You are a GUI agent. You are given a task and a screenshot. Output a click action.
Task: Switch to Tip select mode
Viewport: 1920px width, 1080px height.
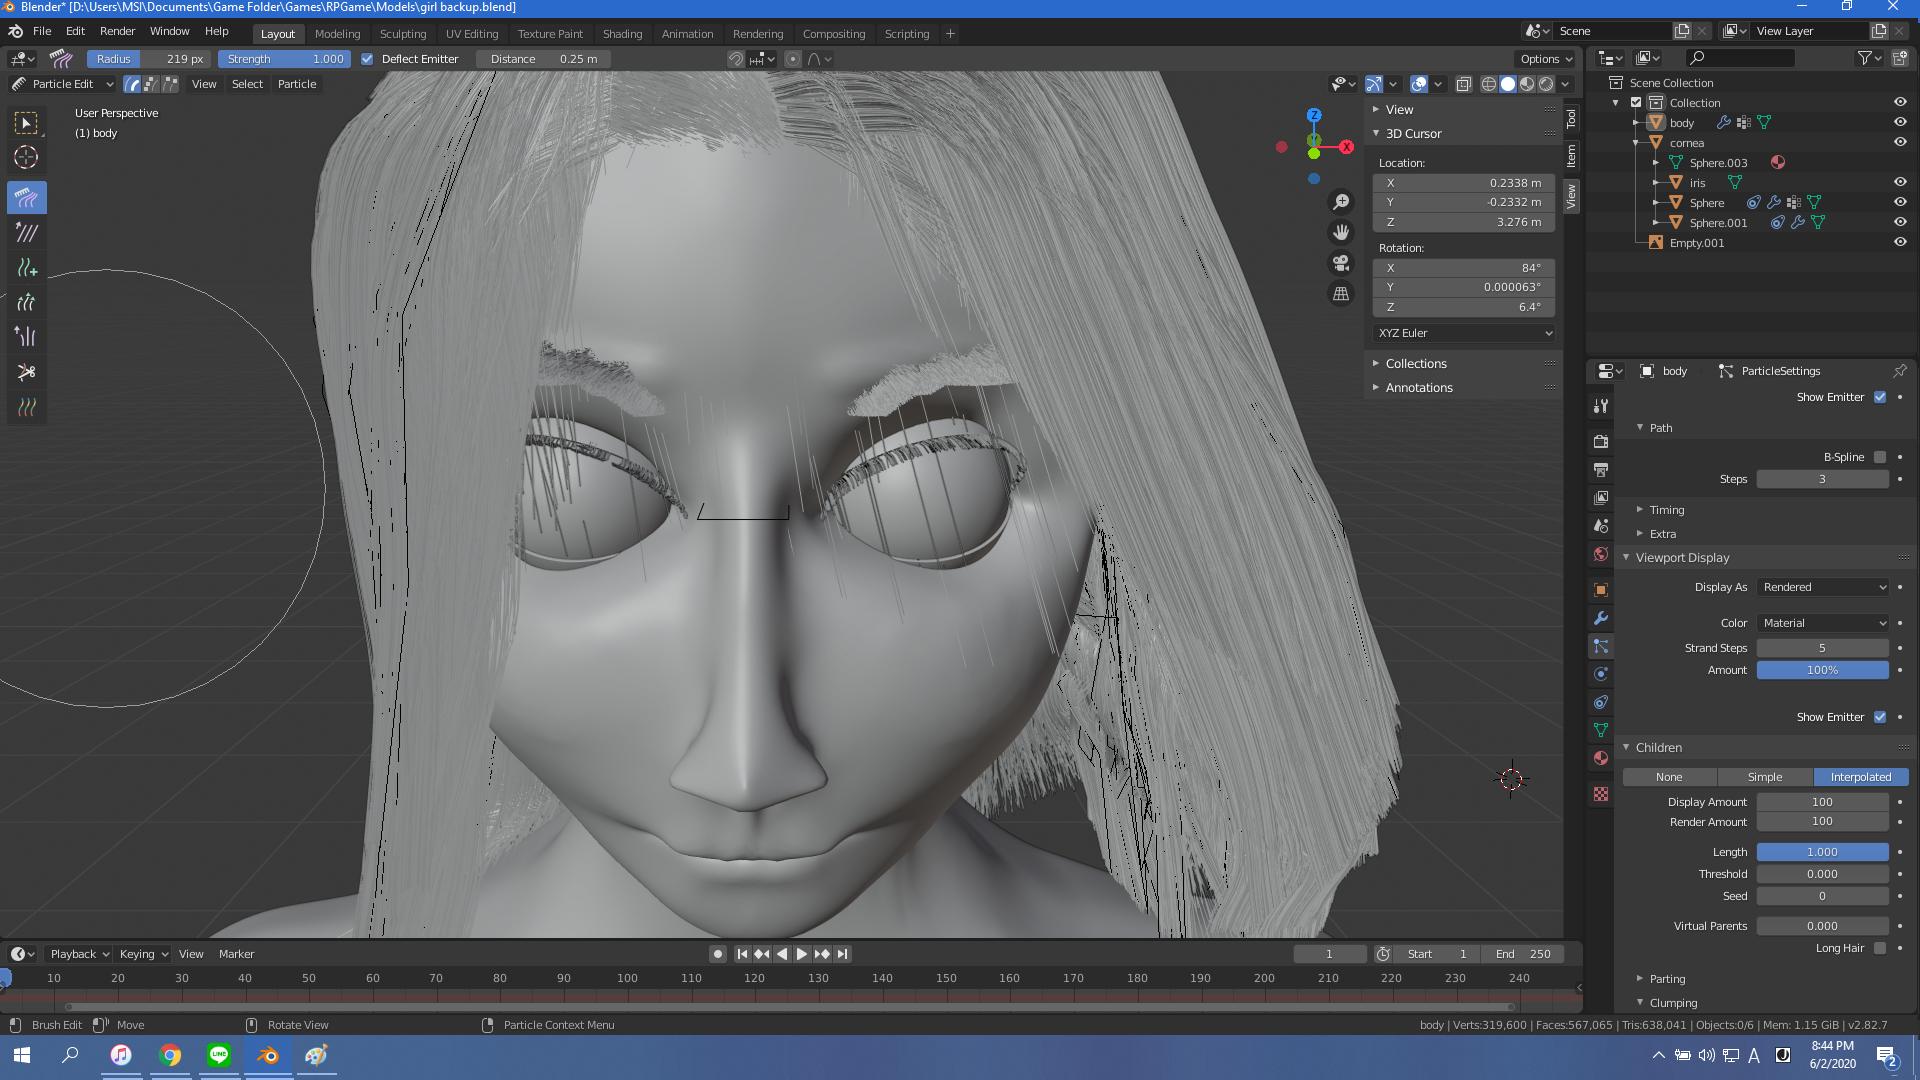pos(171,84)
